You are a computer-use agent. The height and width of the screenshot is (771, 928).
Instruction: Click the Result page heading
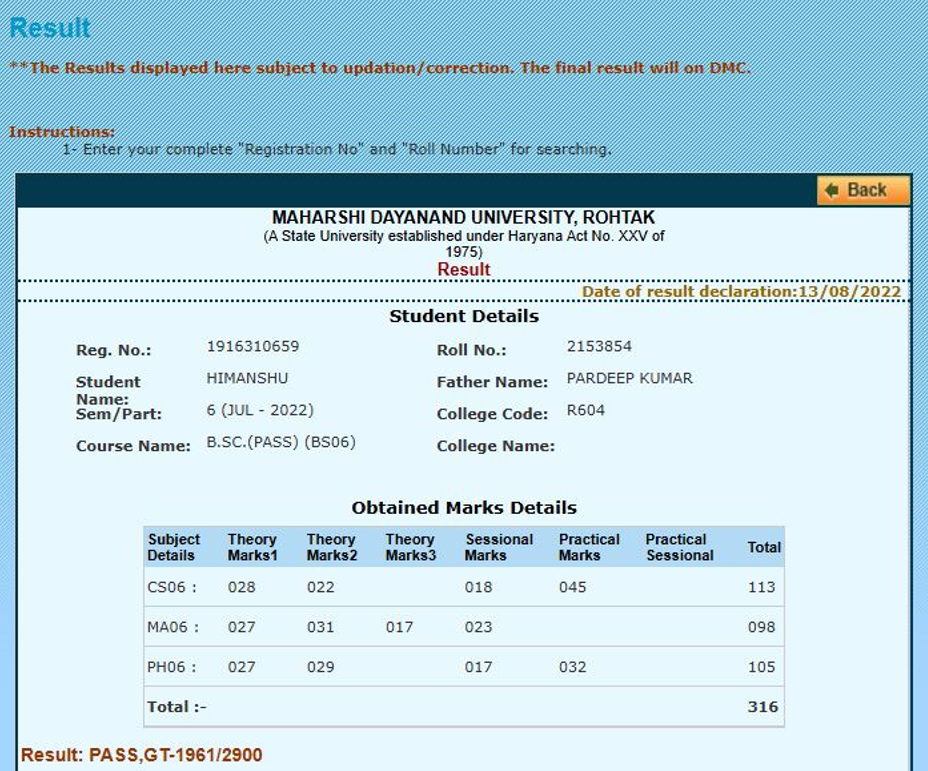pyautogui.click(x=50, y=27)
